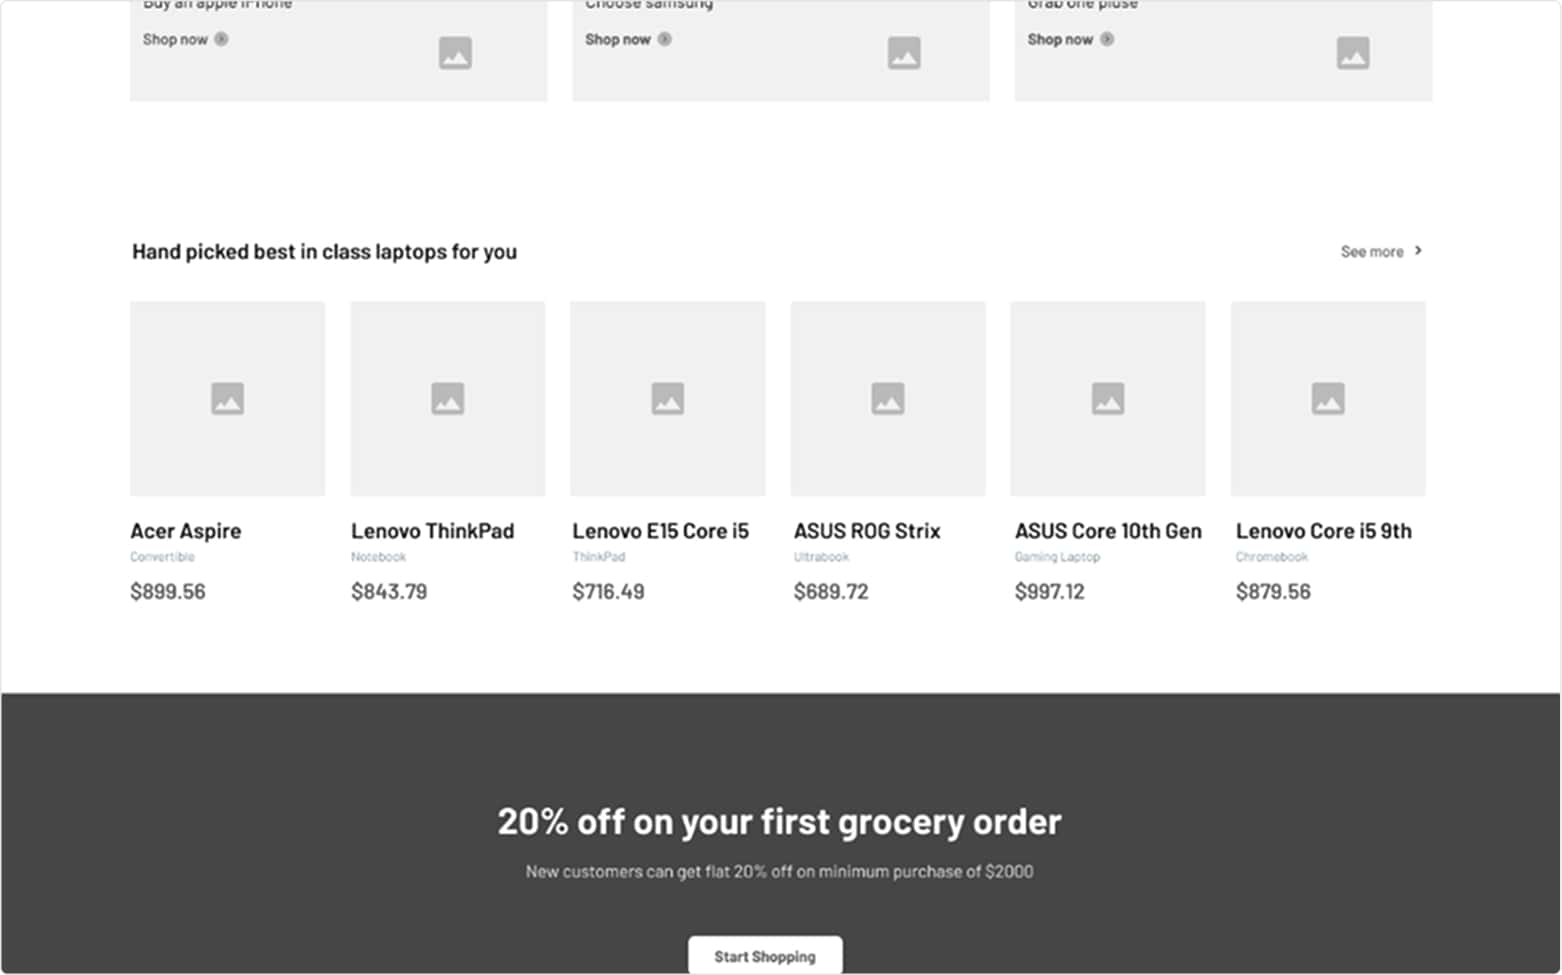Viewport: 1562px width, 975px height.
Task: Click the ASUS Core 10th Gen product name
Action: coord(1108,531)
